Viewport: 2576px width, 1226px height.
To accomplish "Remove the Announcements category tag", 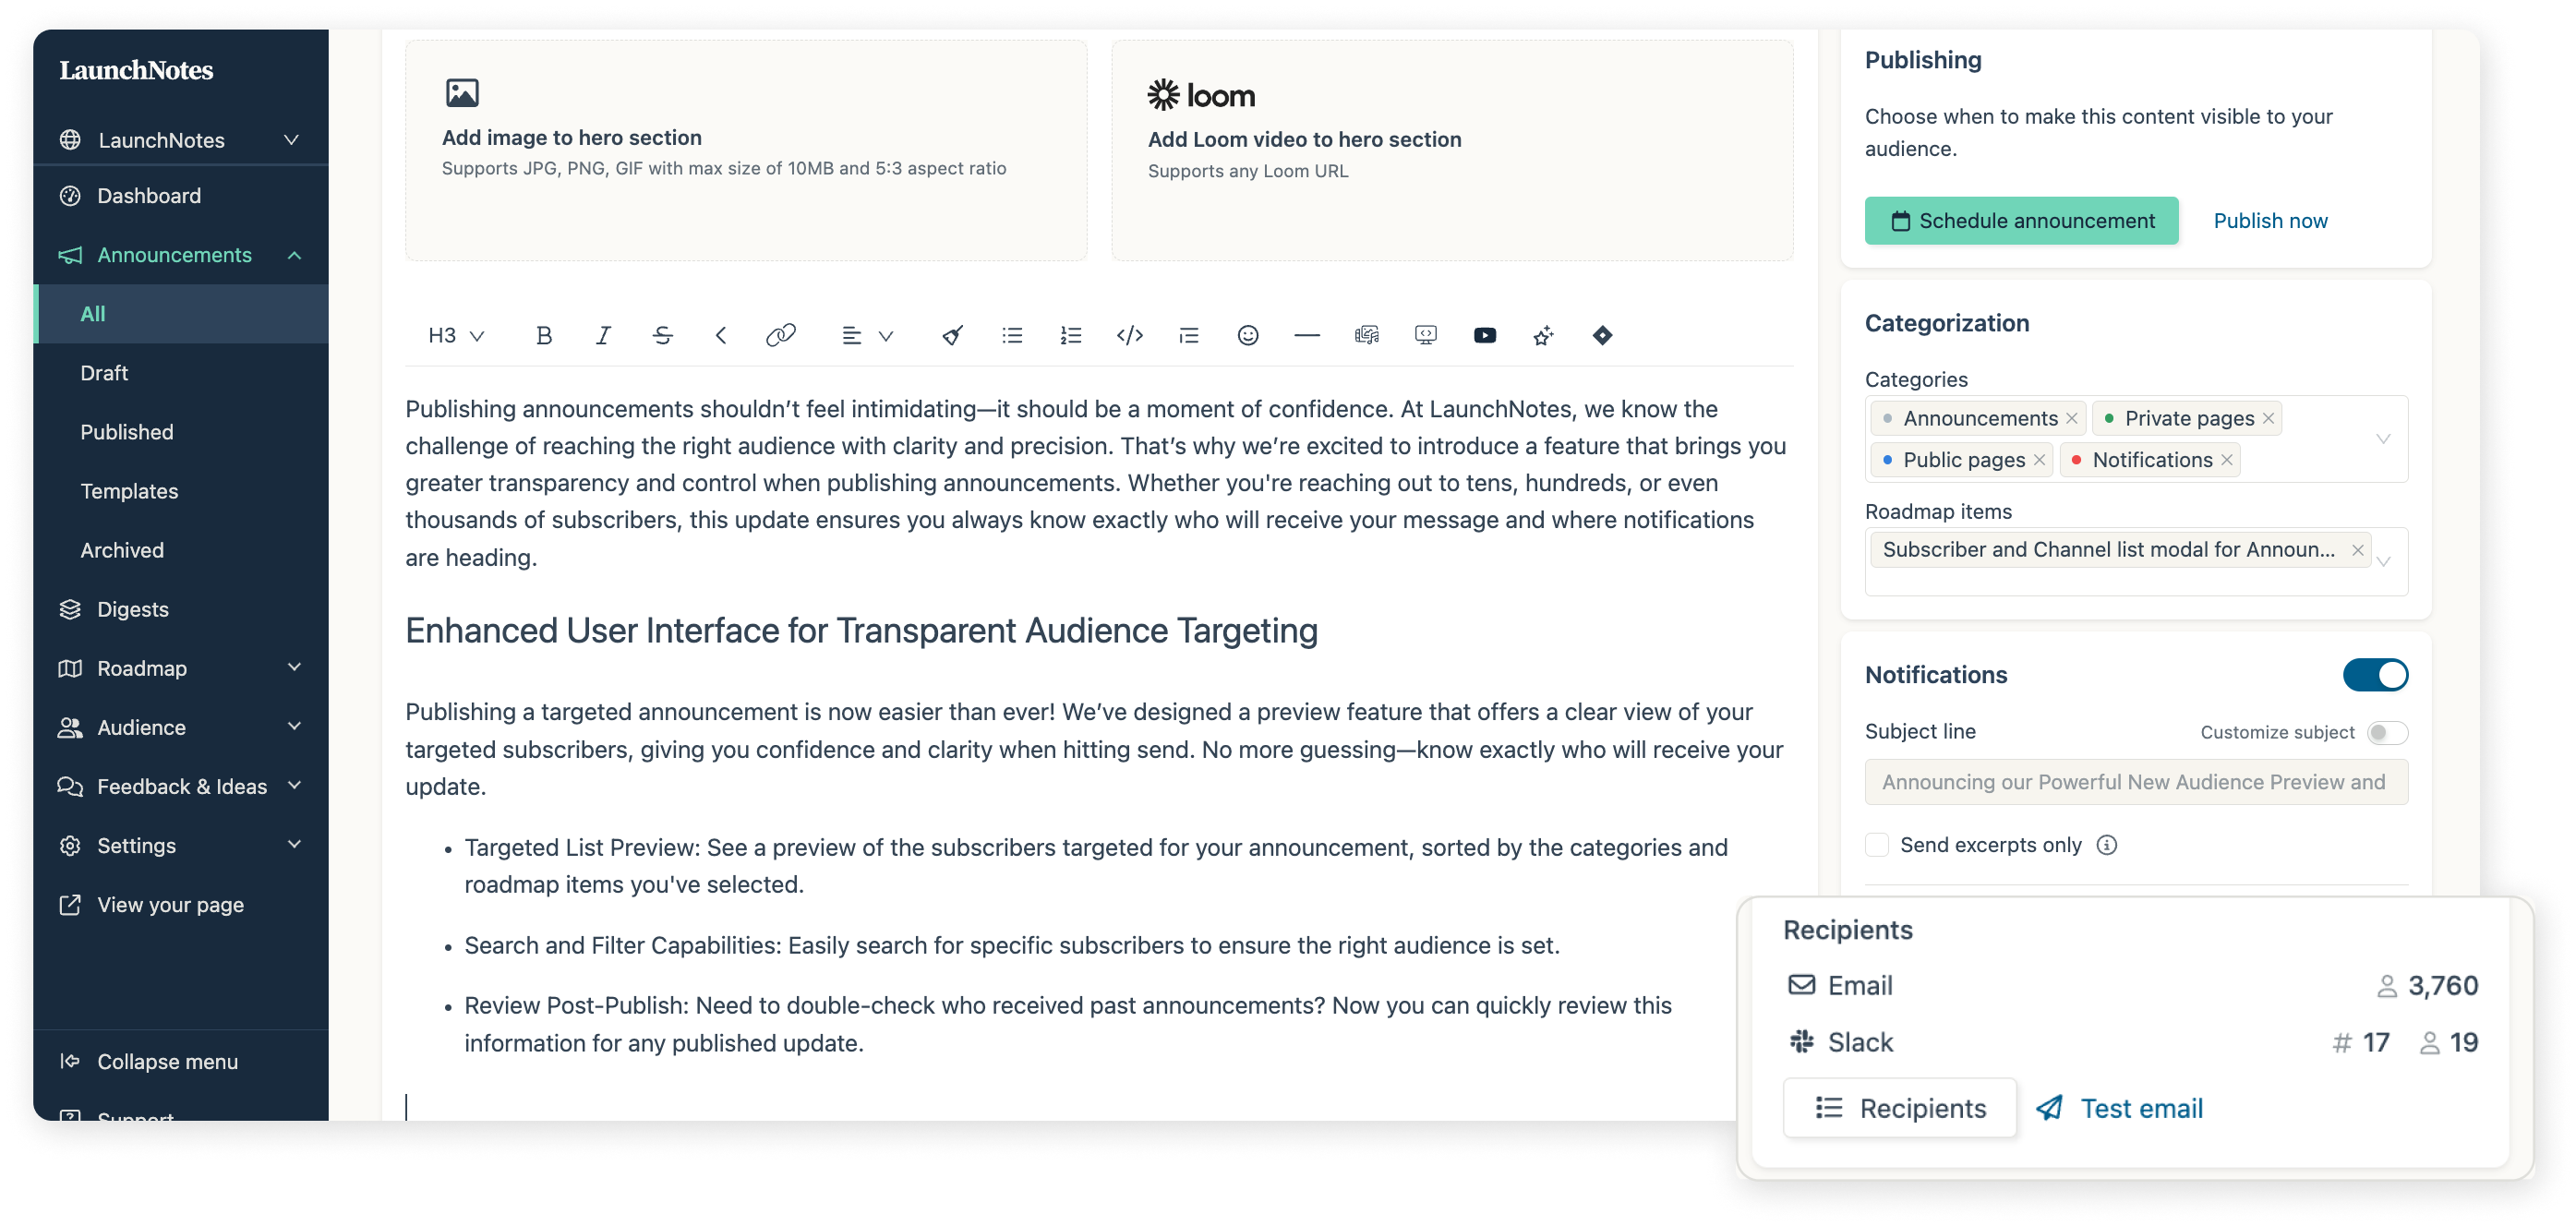I will (2072, 418).
